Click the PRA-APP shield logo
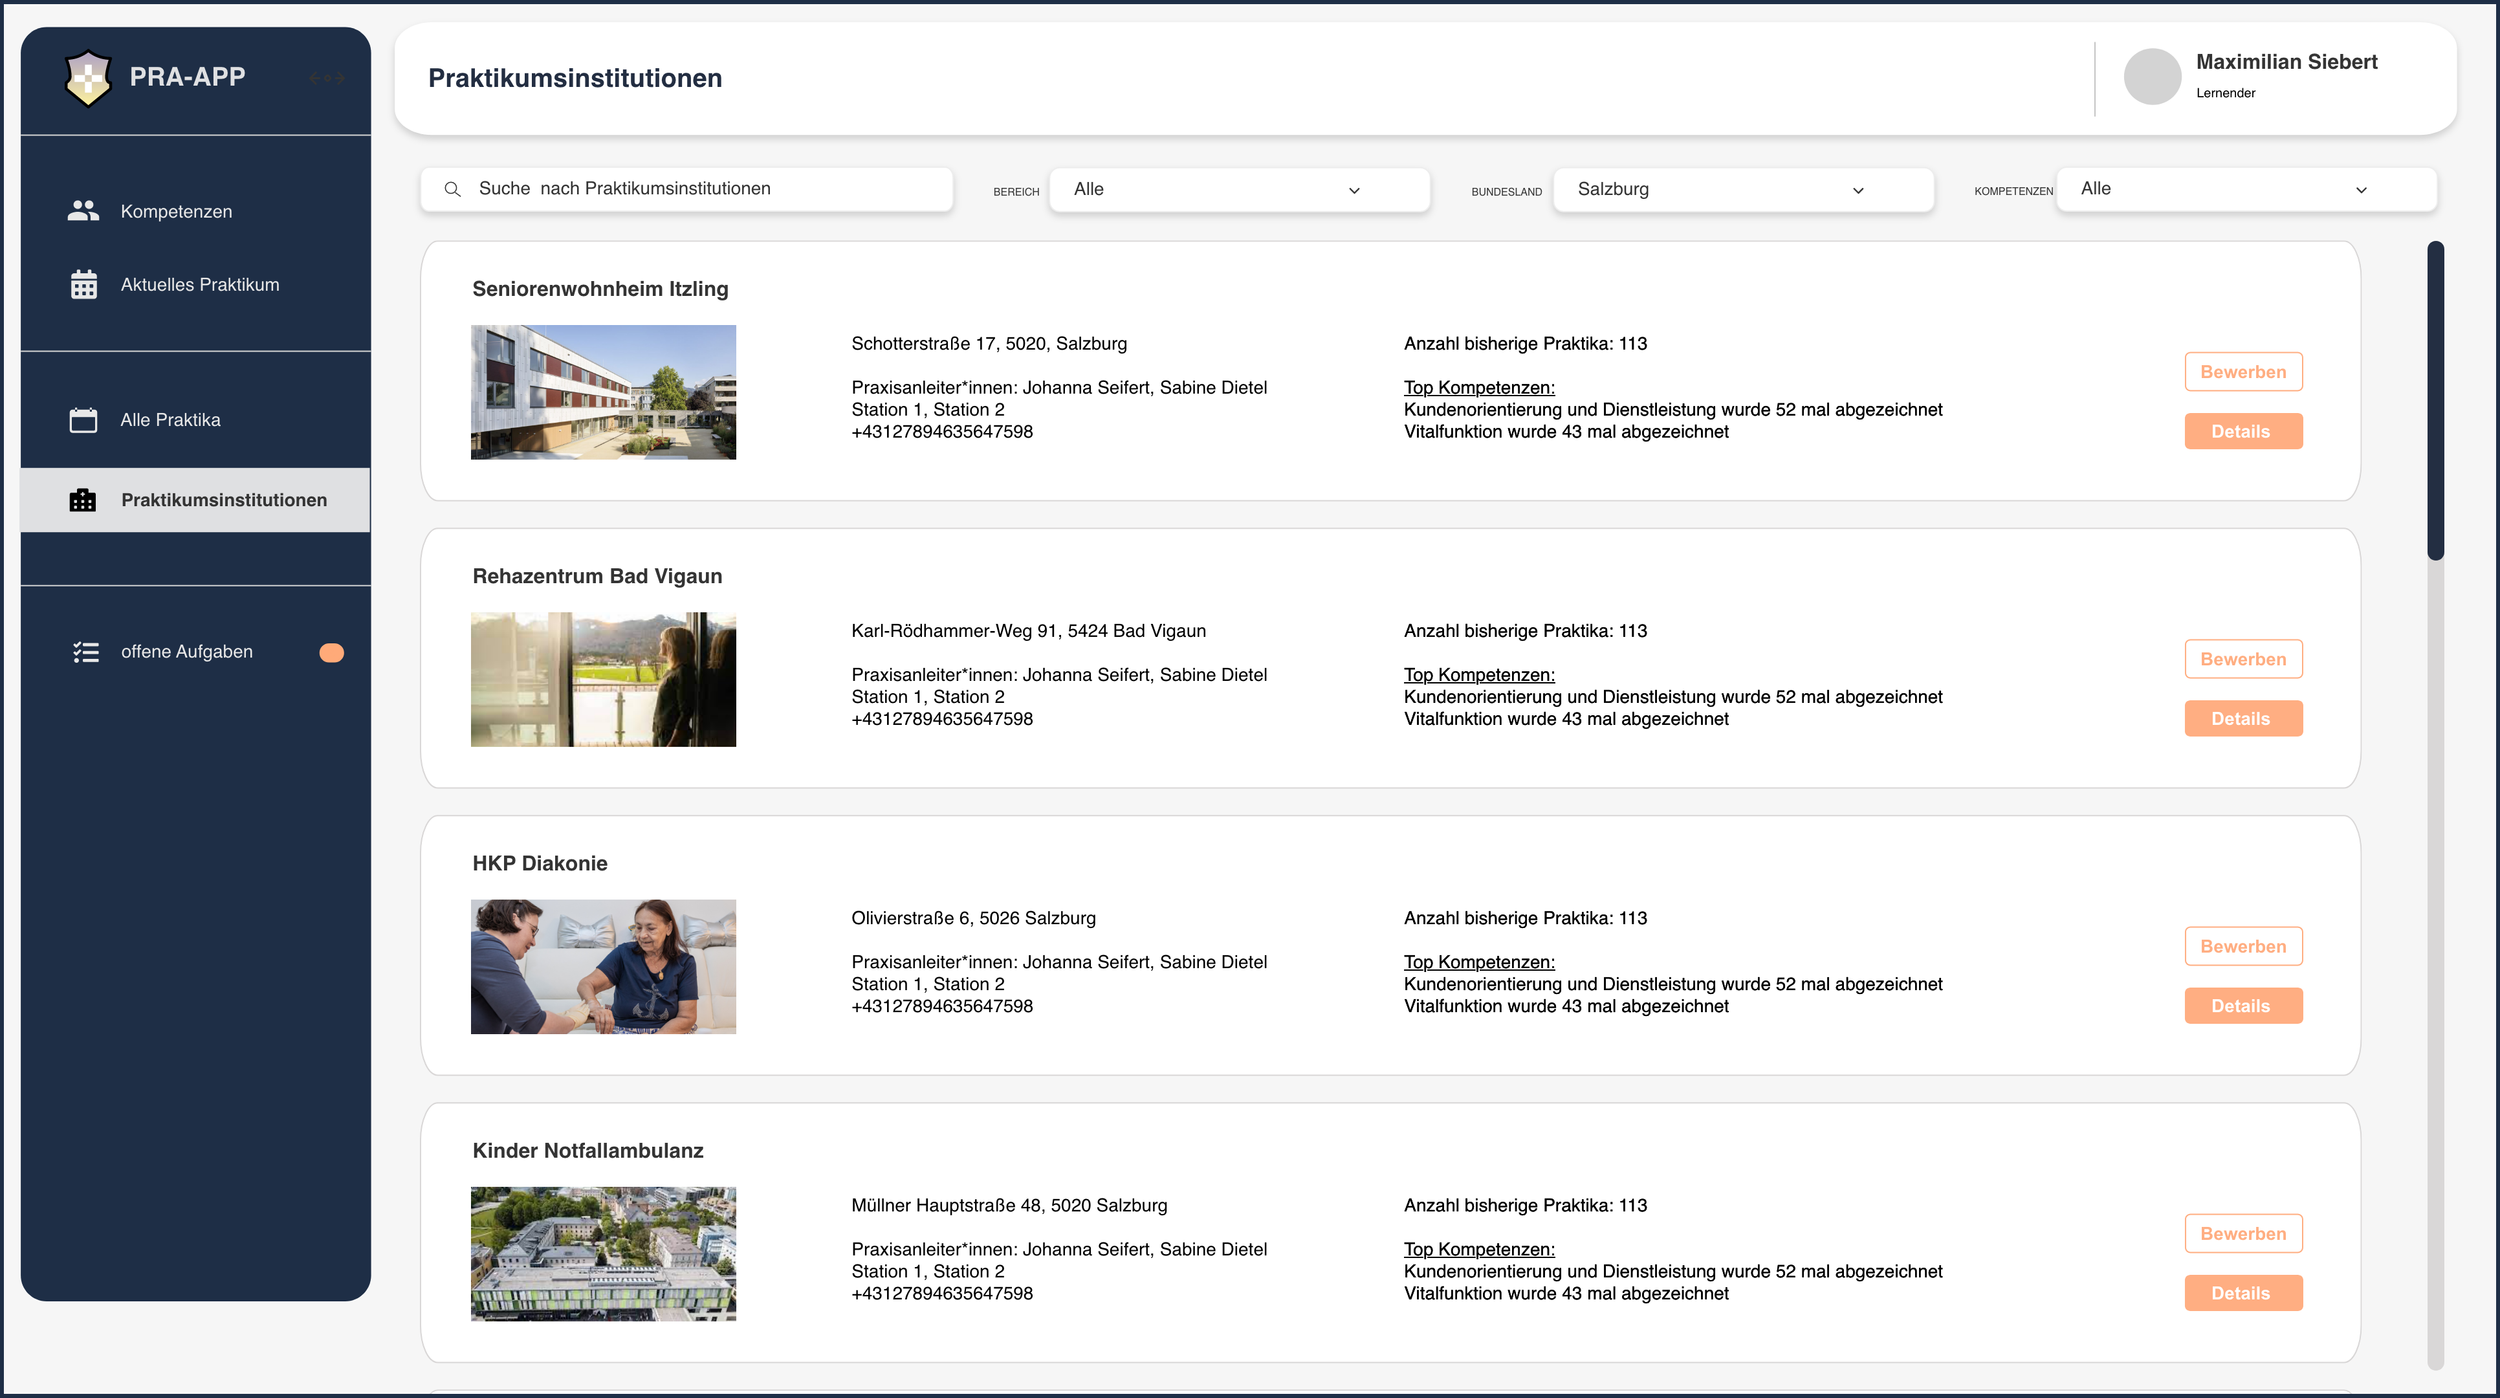 [88, 78]
